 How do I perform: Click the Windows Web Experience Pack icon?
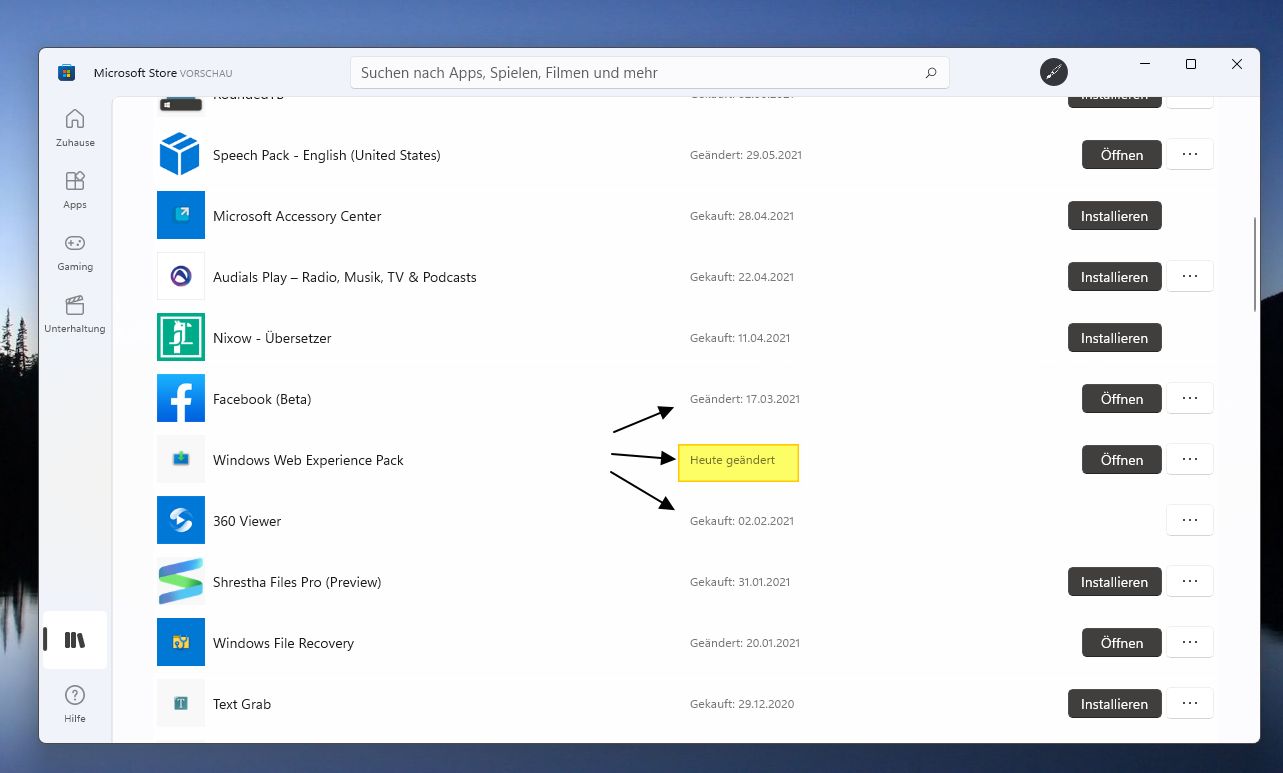[181, 459]
